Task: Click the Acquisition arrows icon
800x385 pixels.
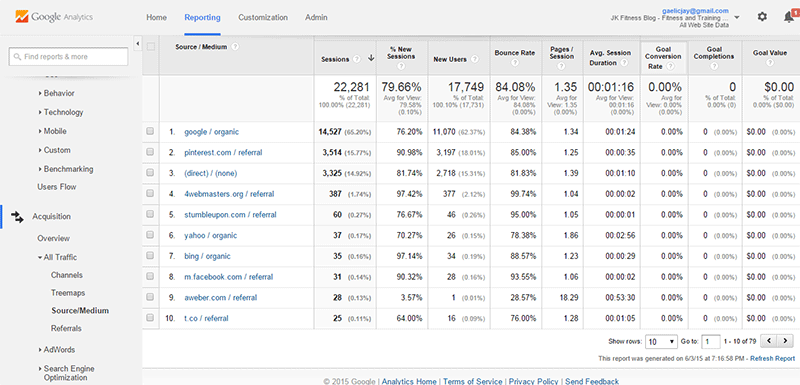Action: (17, 217)
